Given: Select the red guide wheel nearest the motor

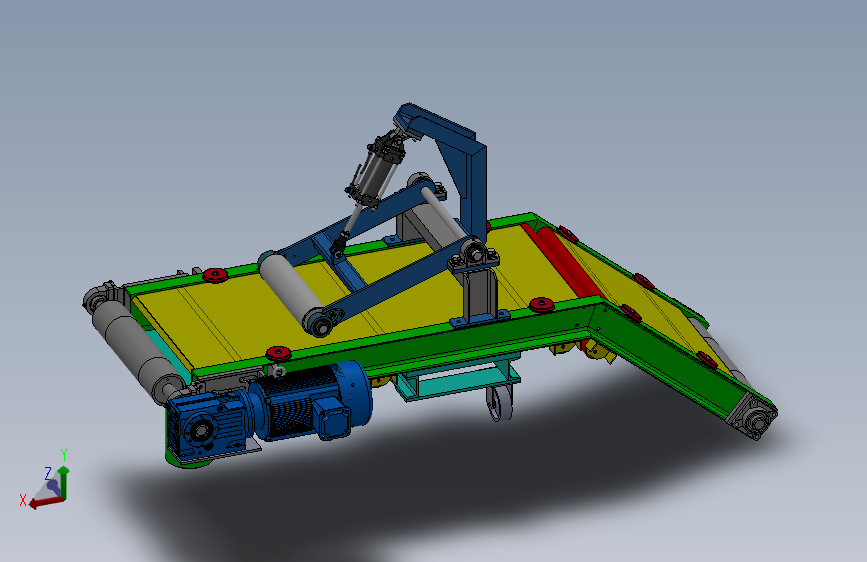Looking at the screenshot, I should point(278,353).
